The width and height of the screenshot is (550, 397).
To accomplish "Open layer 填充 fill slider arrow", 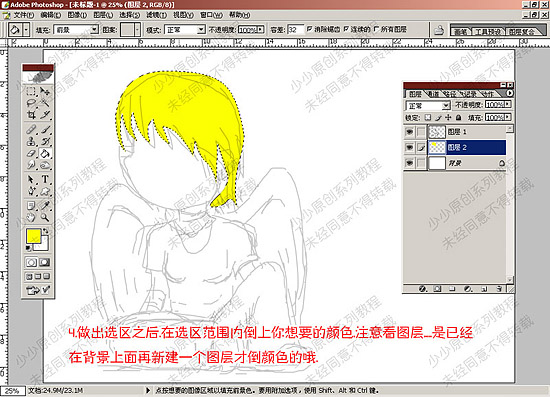I will [508, 117].
